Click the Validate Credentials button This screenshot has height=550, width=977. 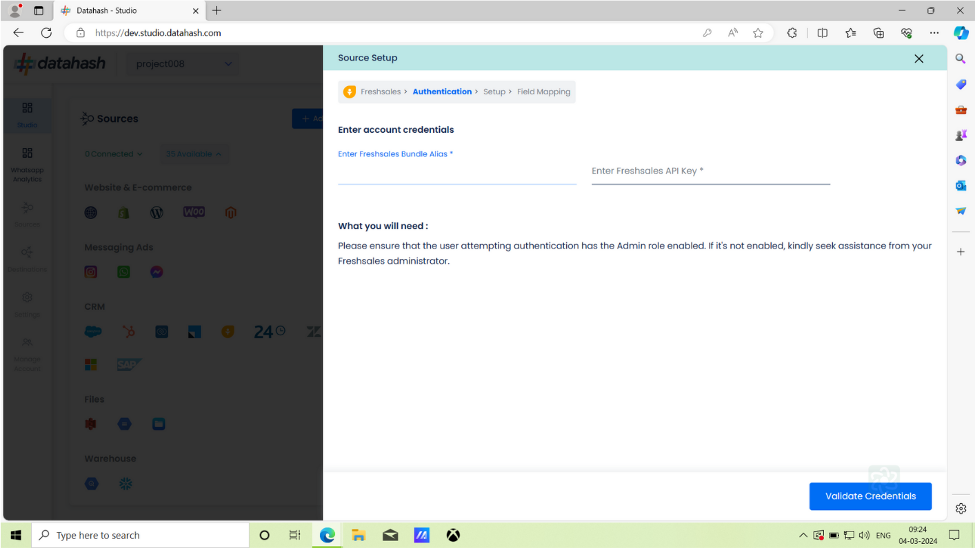click(x=870, y=496)
